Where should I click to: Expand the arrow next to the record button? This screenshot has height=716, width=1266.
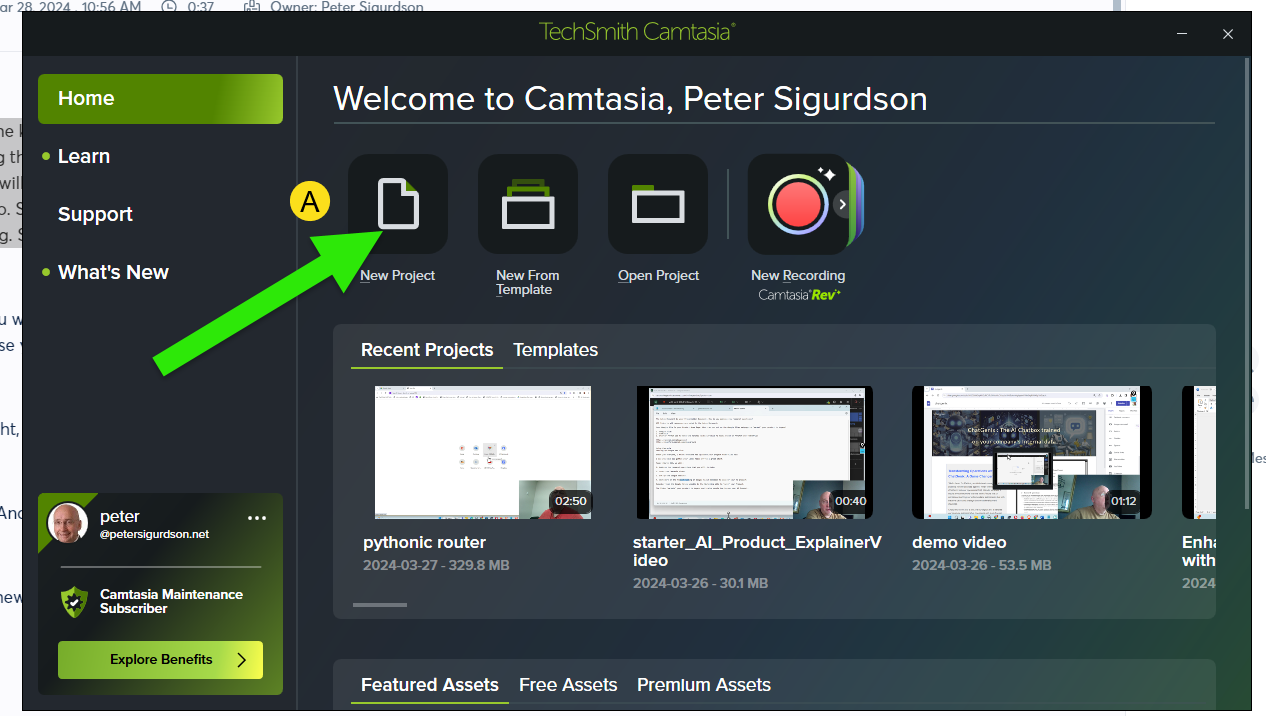[x=842, y=204]
